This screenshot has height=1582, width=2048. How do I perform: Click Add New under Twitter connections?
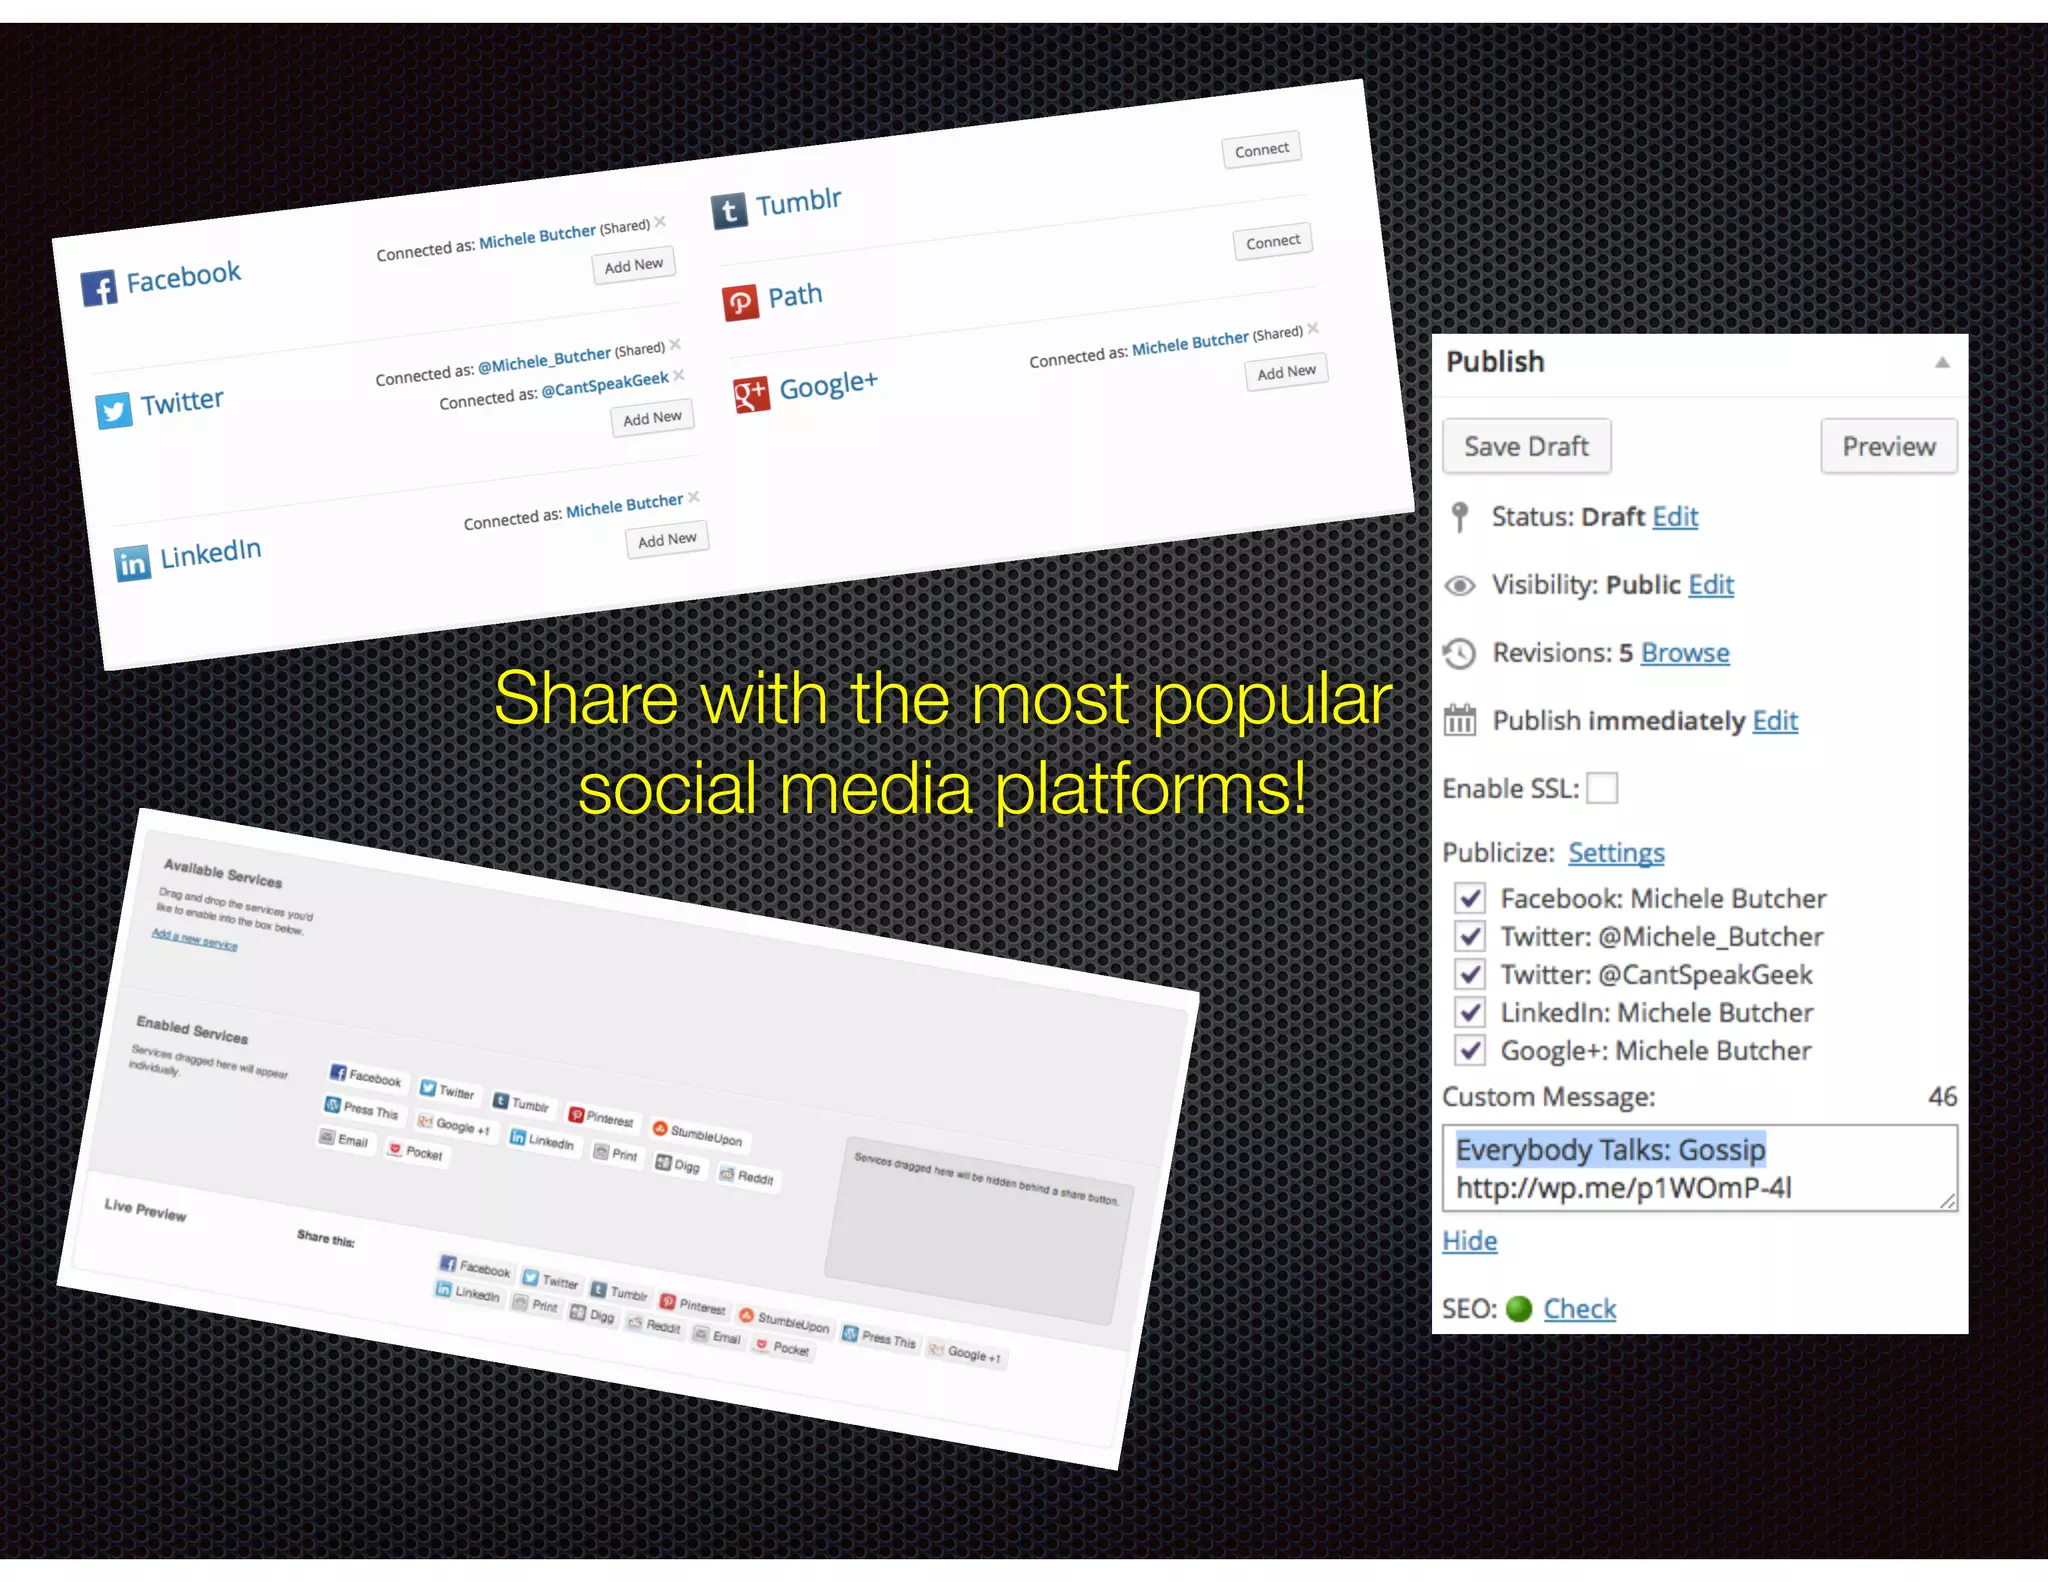click(652, 418)
